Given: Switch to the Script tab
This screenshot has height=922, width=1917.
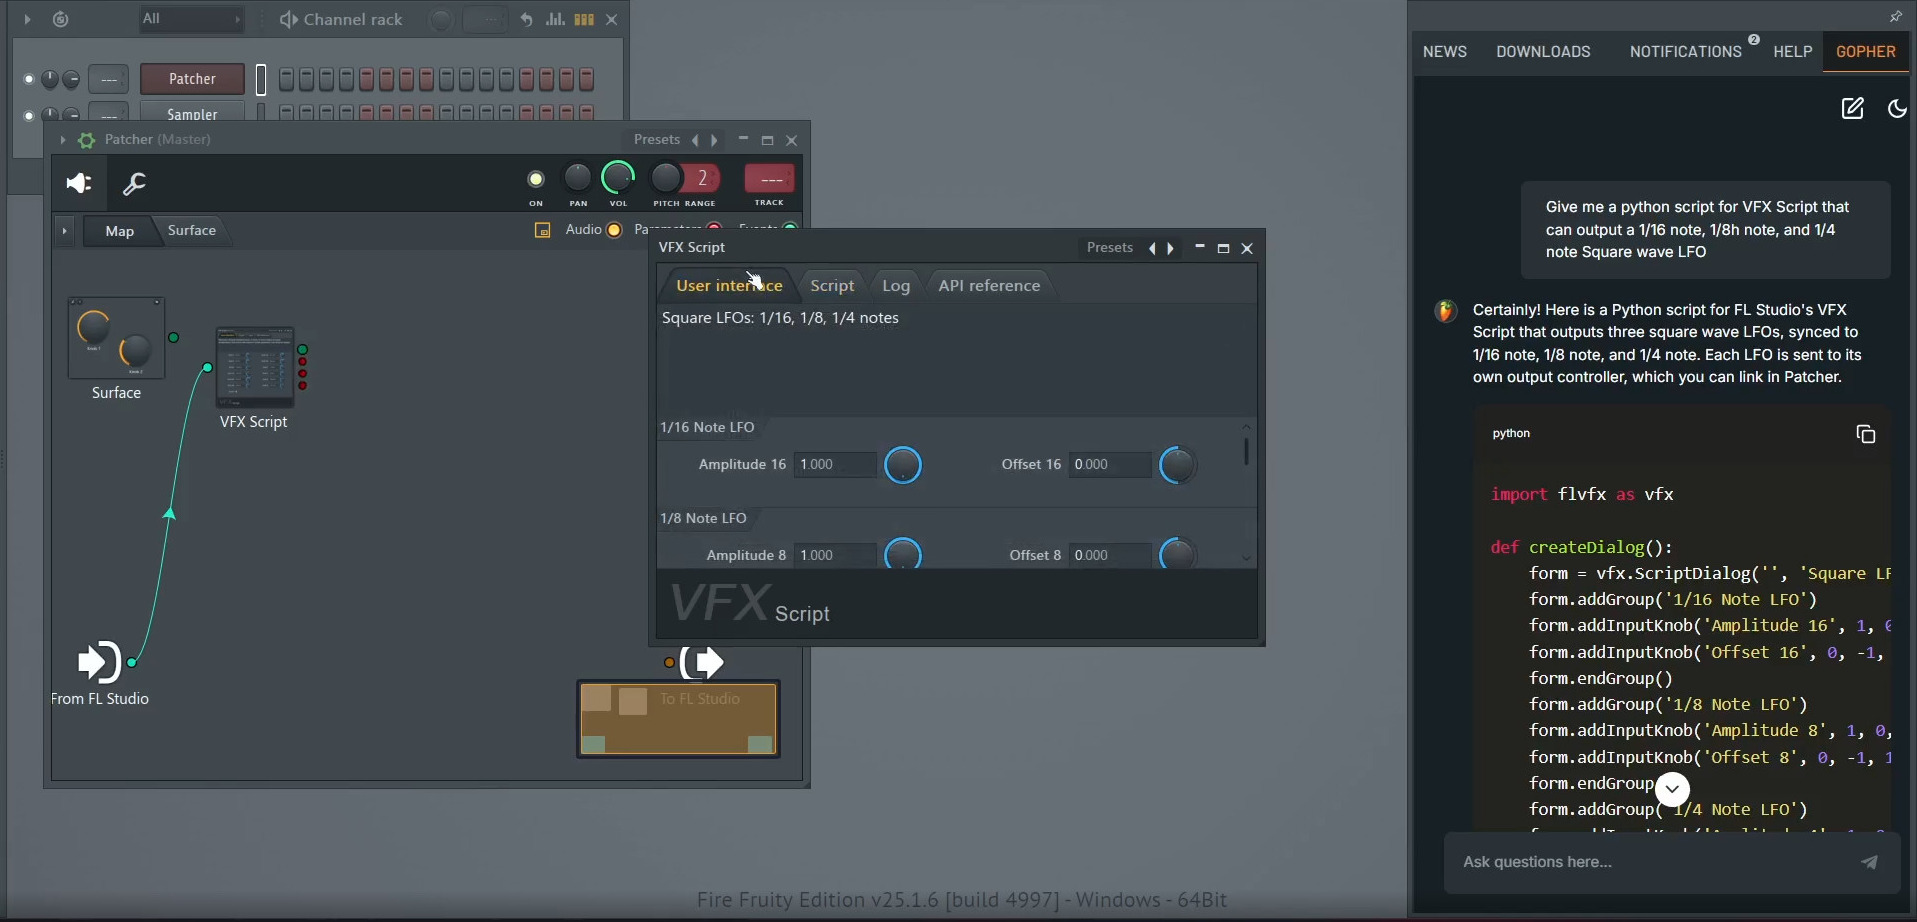Looking at the screenshot, I should click(832, 286).
